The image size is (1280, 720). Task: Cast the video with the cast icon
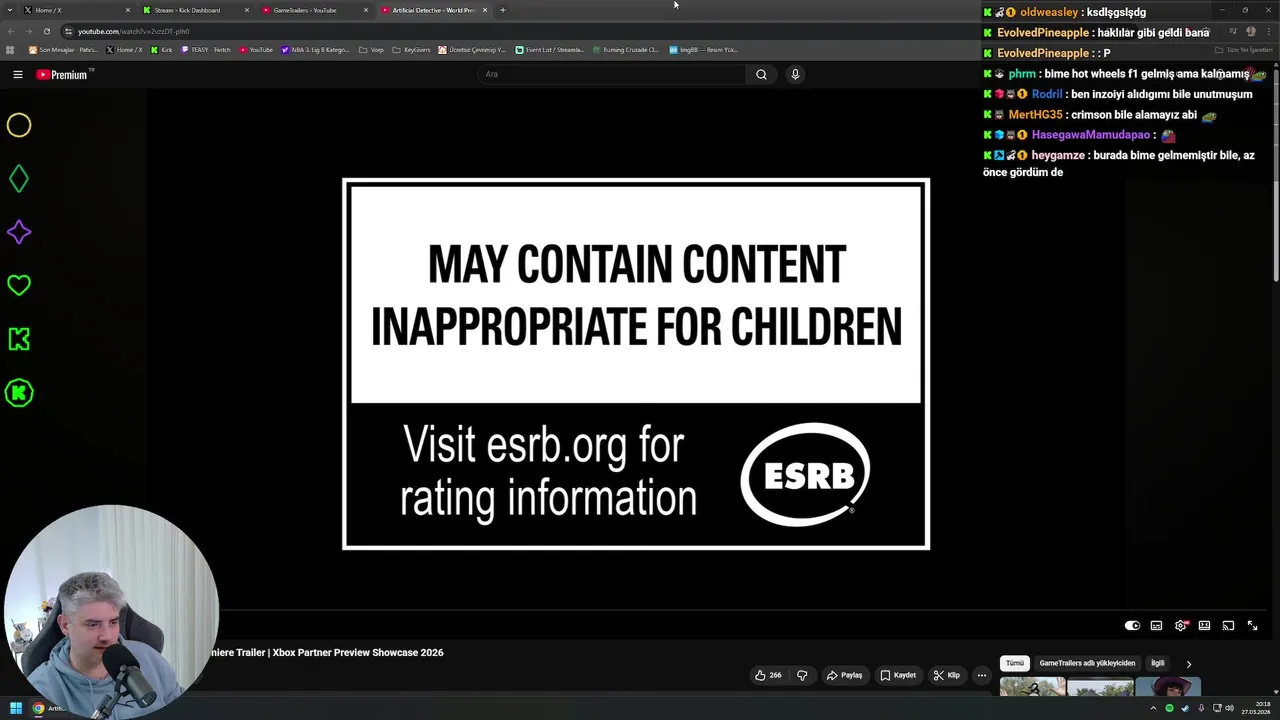[1228, 626]
